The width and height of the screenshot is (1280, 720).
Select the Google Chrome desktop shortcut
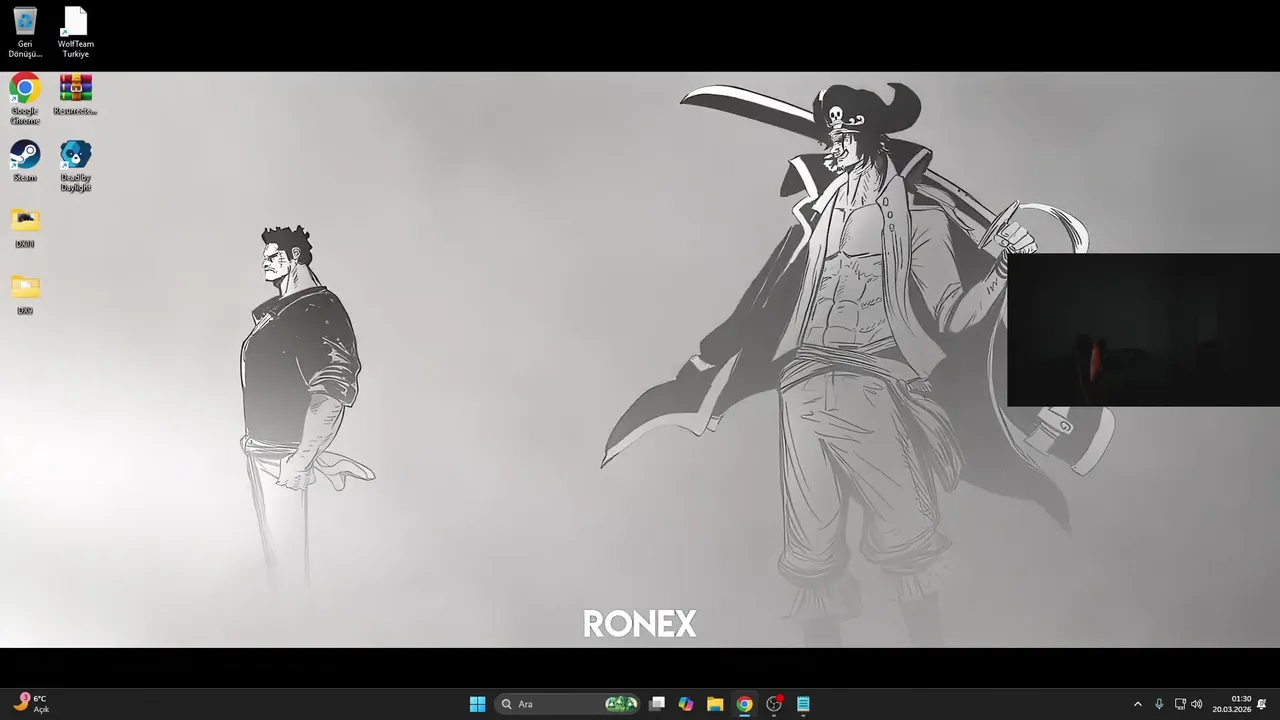[x=25, y=99]
